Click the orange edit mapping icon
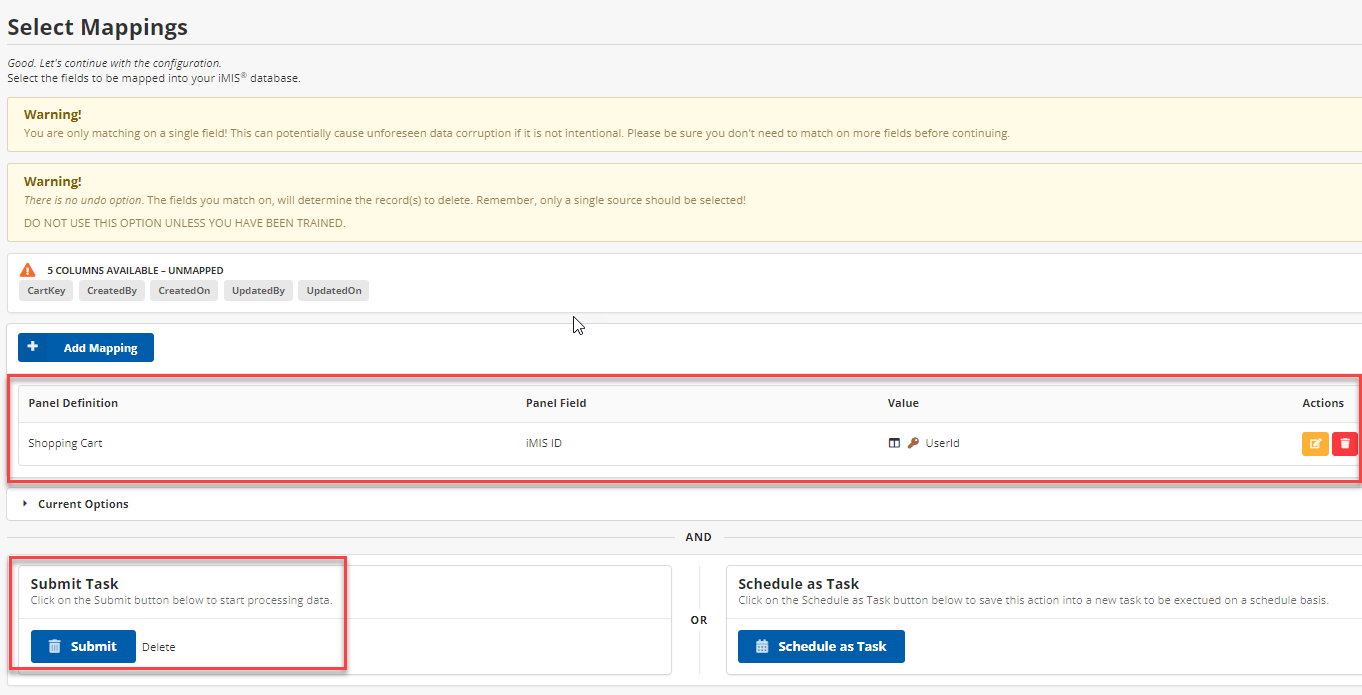Image resolution: width=1362 pixels, height=695 pixels. click(1315, 443)
